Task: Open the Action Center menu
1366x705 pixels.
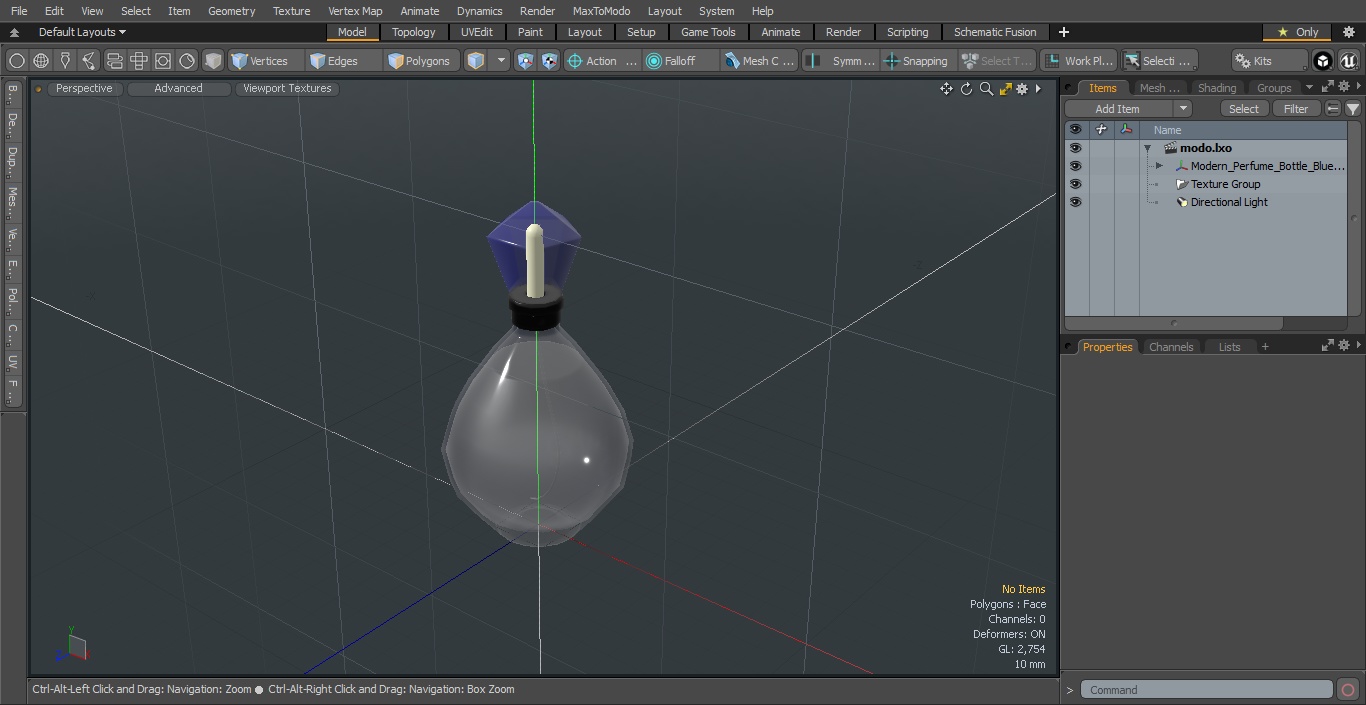Action: (x=602, y=61)
